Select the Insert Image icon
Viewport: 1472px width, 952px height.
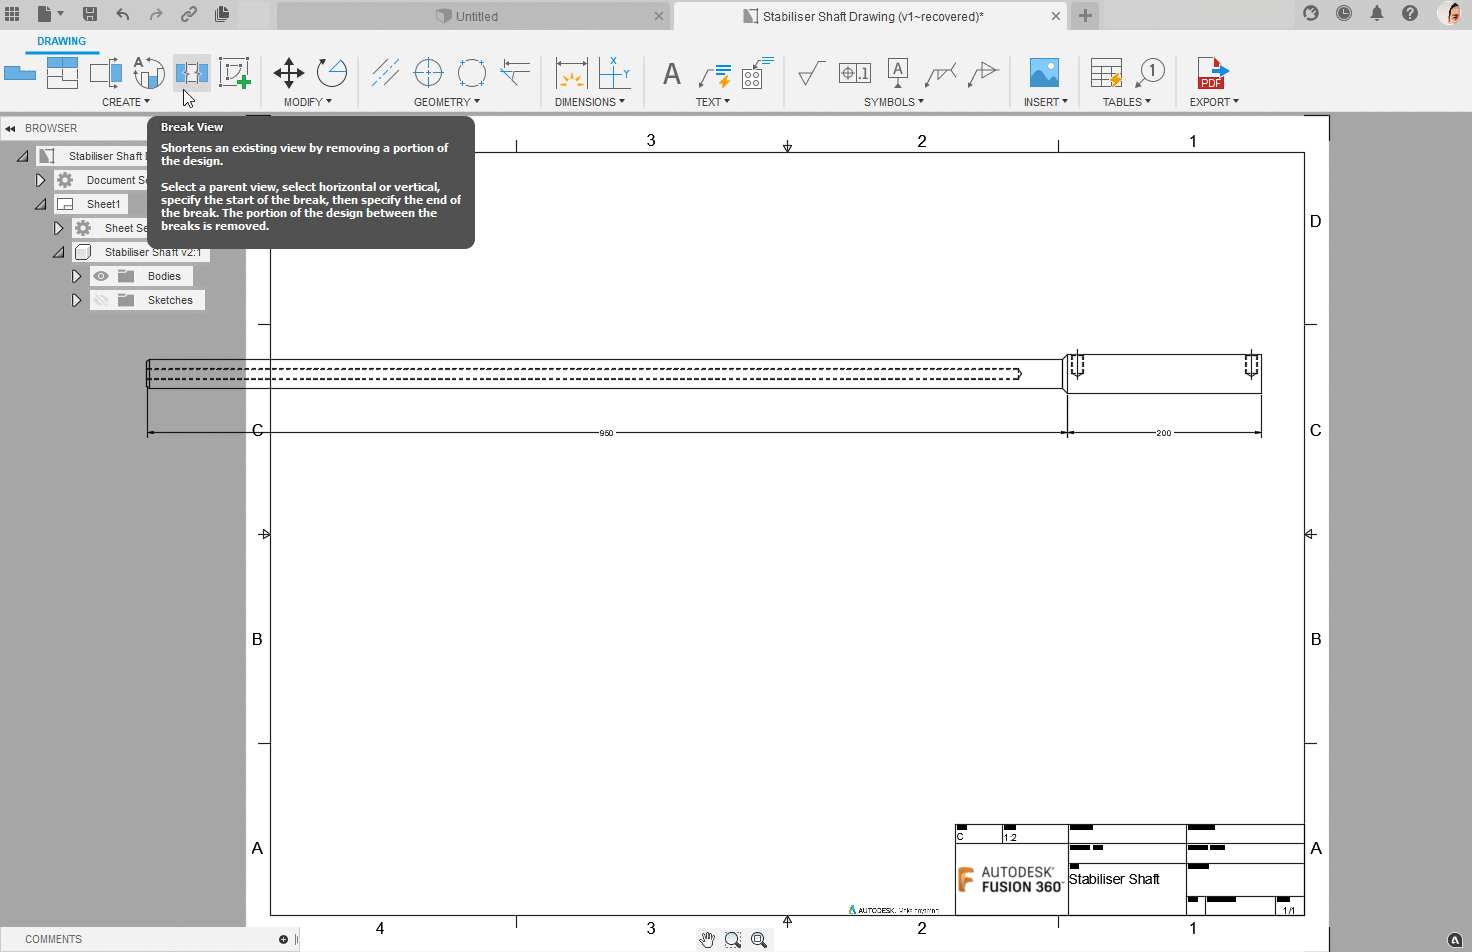[1044, 73]
